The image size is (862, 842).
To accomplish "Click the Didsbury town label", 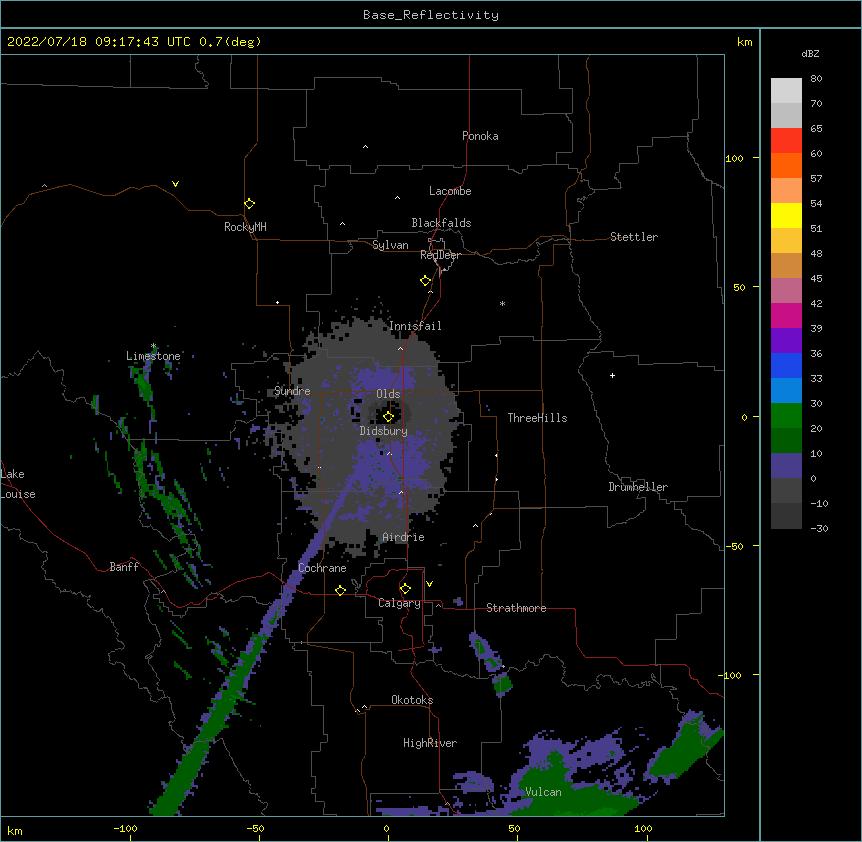I will [x=384, y=431].
